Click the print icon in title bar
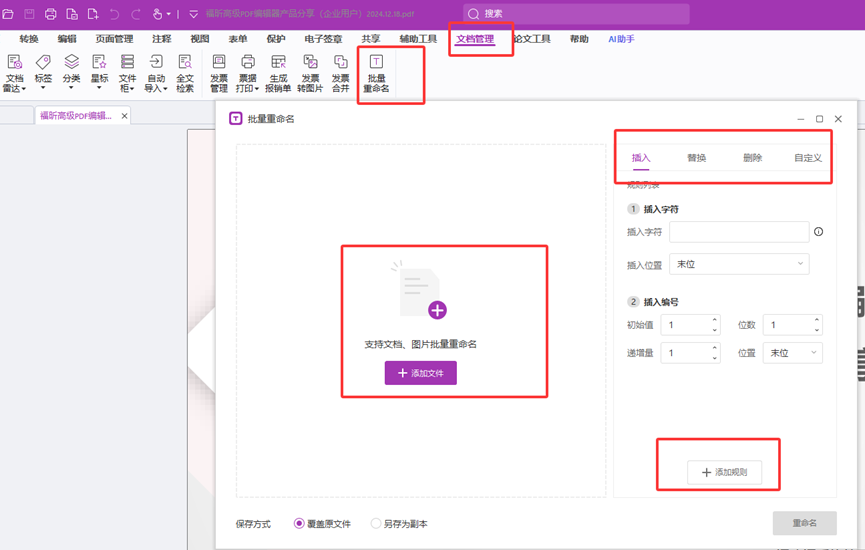The height and width of the screenshot is (550, 865). pyautogui.click(x=50, y=14)
